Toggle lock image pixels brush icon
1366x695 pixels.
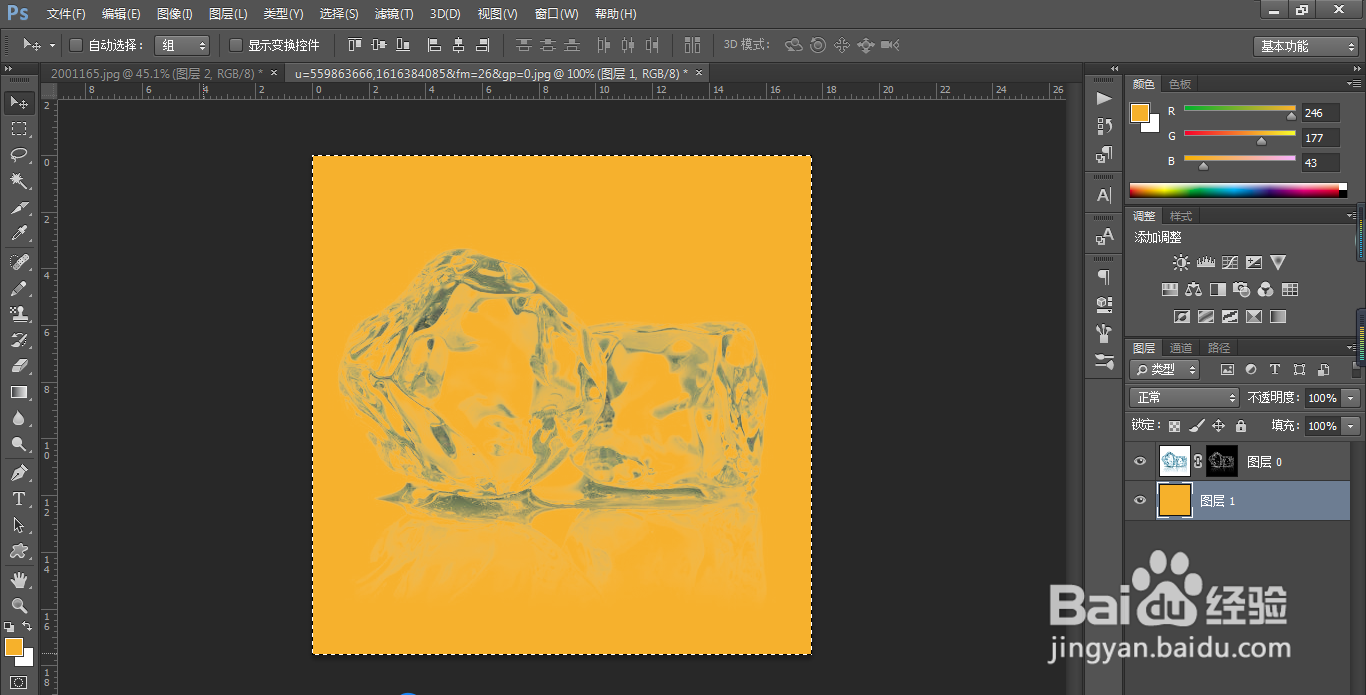pyautogui.click(x=1197, y=426)
